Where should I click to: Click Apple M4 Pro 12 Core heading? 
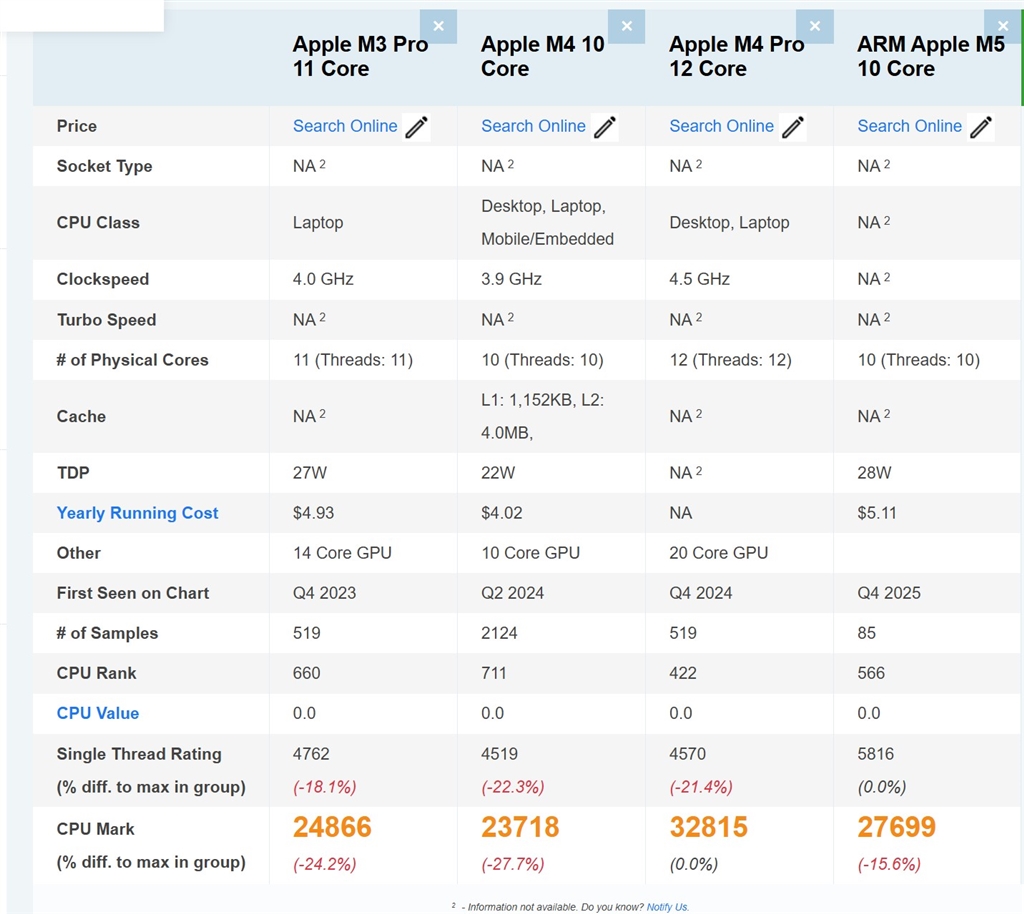[736, 57]
